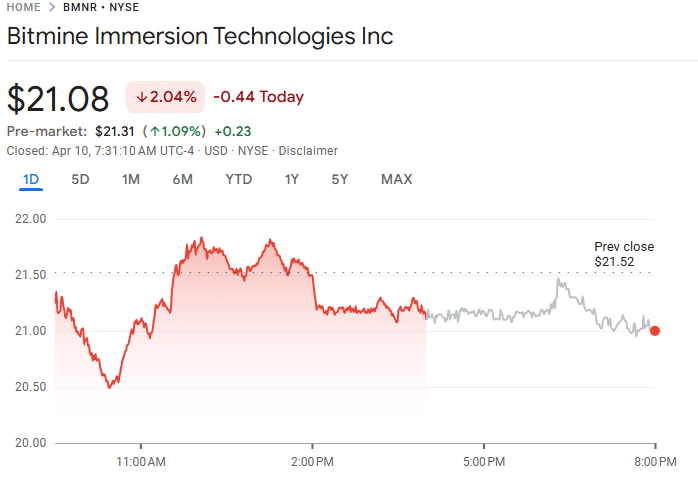
Task: Click the breadcrumb chevron after HOME
Action: [x=52, y=7]
